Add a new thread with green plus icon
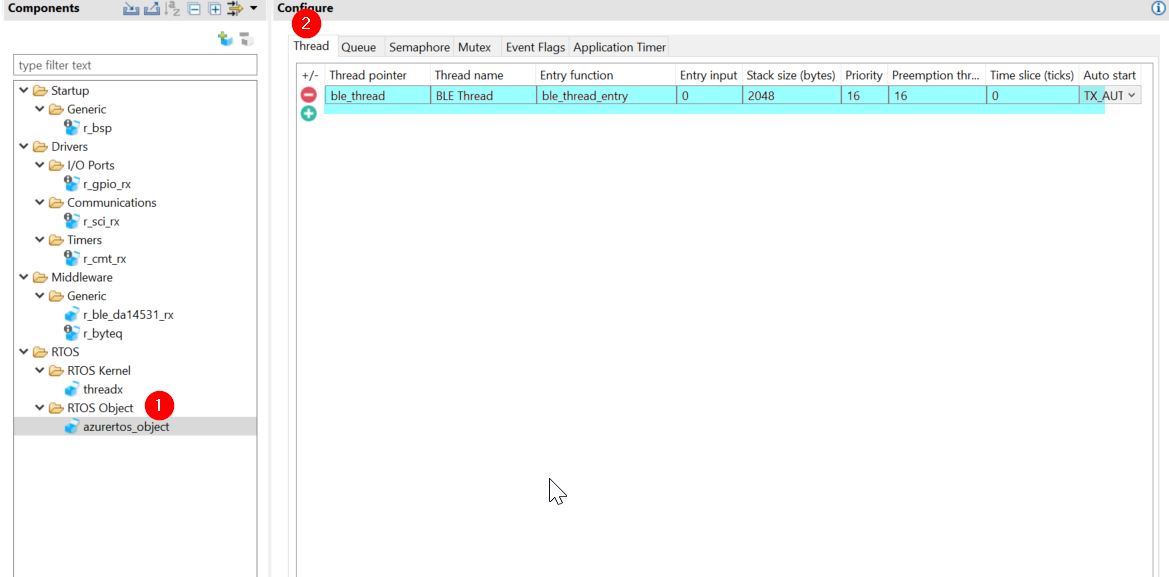 coord(309,113)
